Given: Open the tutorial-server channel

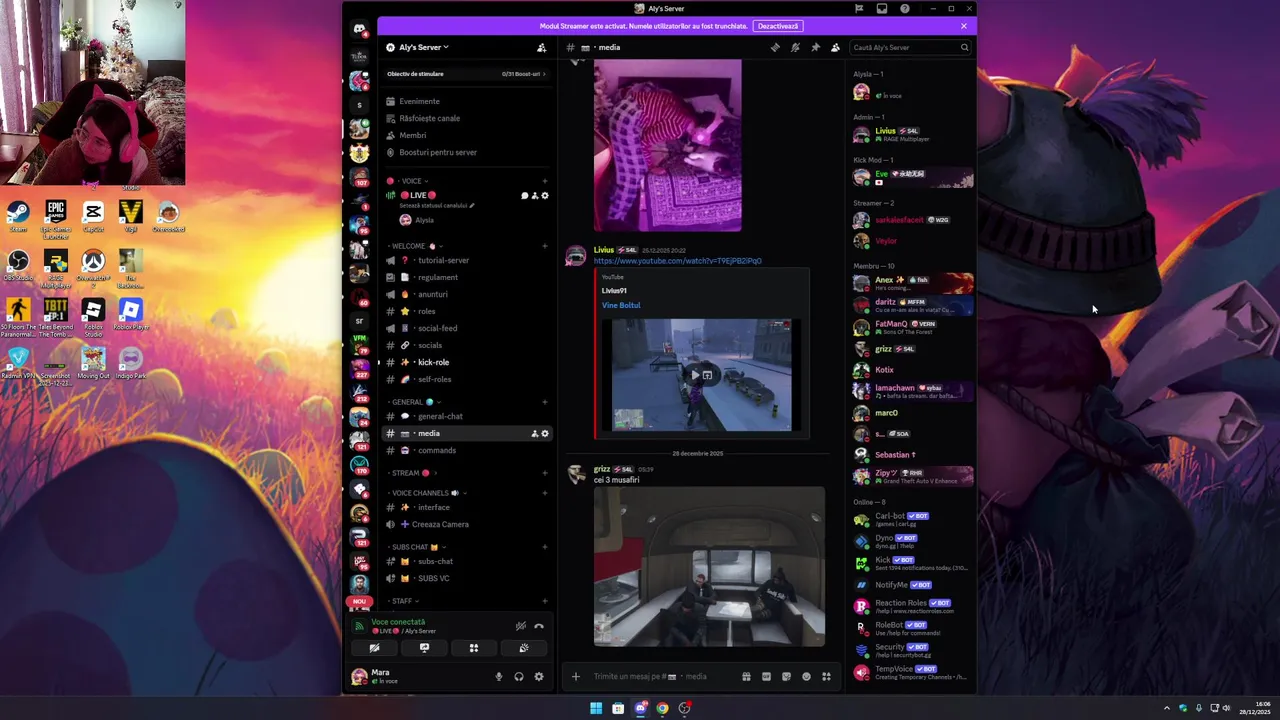Looking at the screenshot, I should [466, 260].
